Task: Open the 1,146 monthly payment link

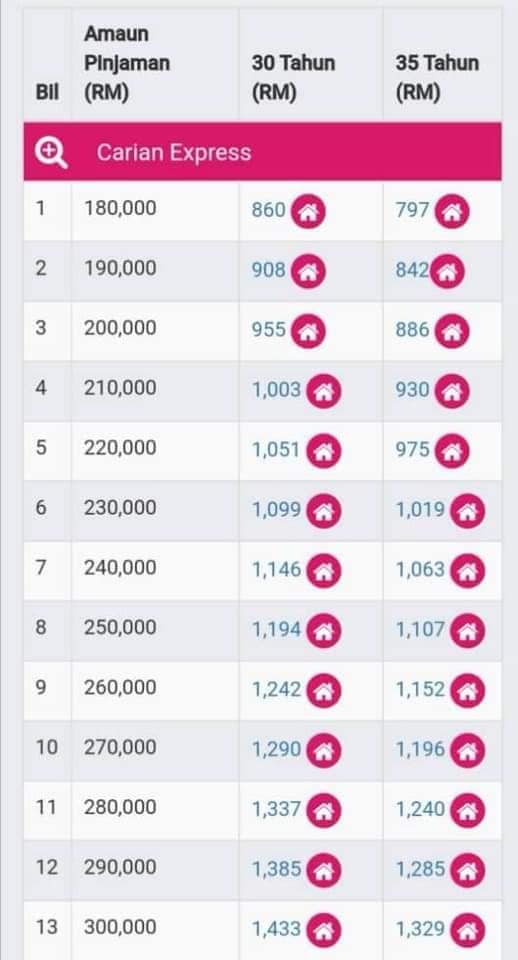Action: (x=277, y=569)
